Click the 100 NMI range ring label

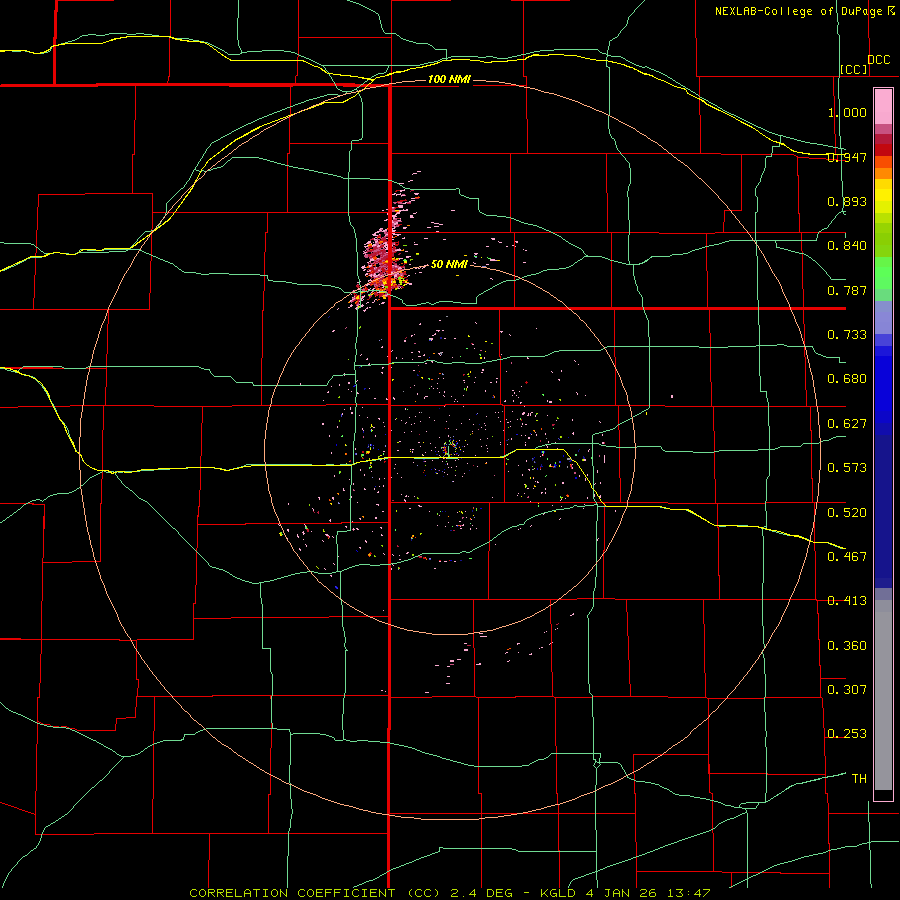pos(449,79)
